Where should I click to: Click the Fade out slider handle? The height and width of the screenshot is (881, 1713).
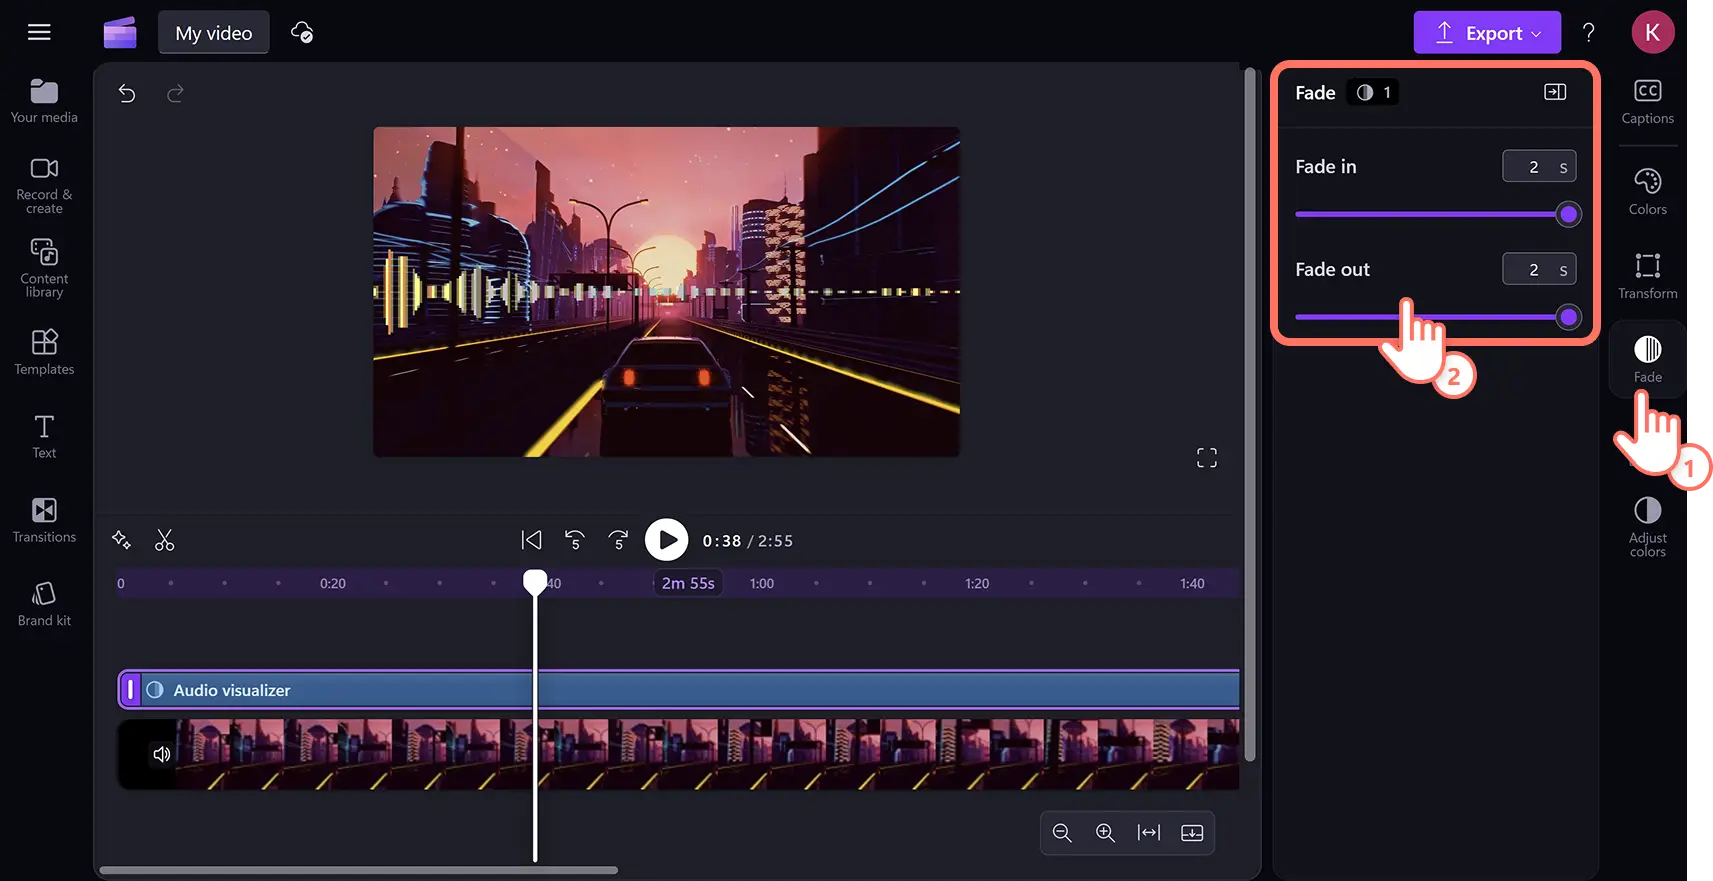pos(1568,317)
